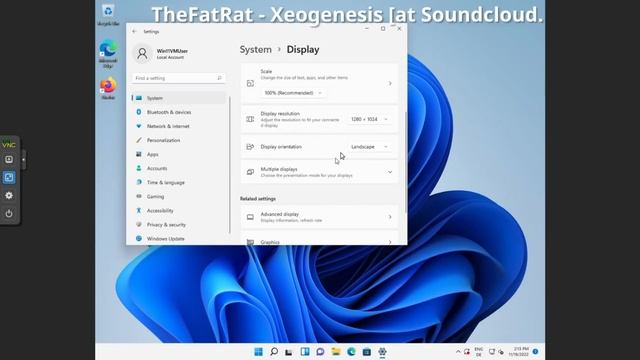Click the VNC disconnect power icon
The width and height of the screenshot is (640, 360).
[9, 213]
